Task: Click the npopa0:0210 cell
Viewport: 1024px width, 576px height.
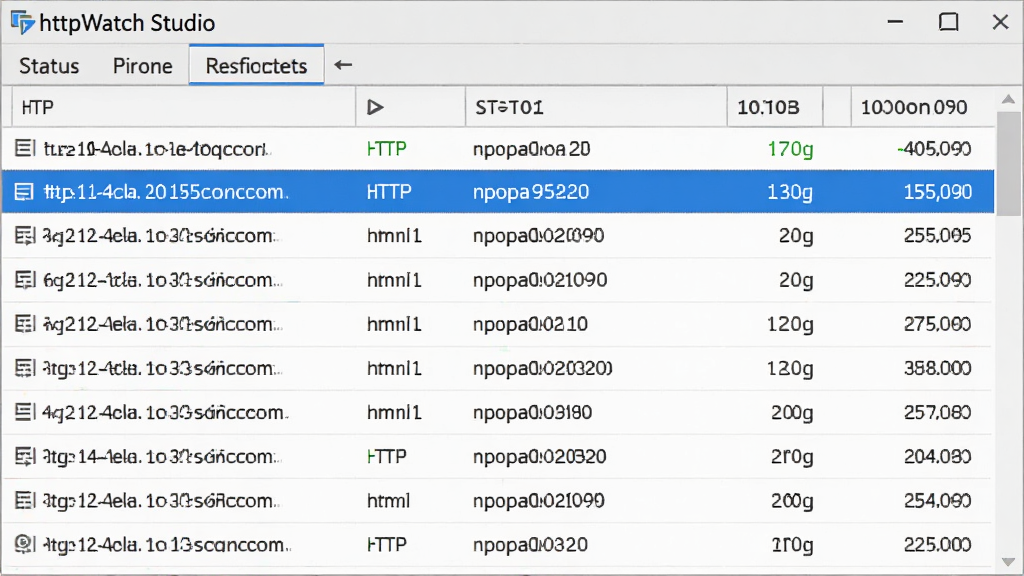Action: (530, 325)
